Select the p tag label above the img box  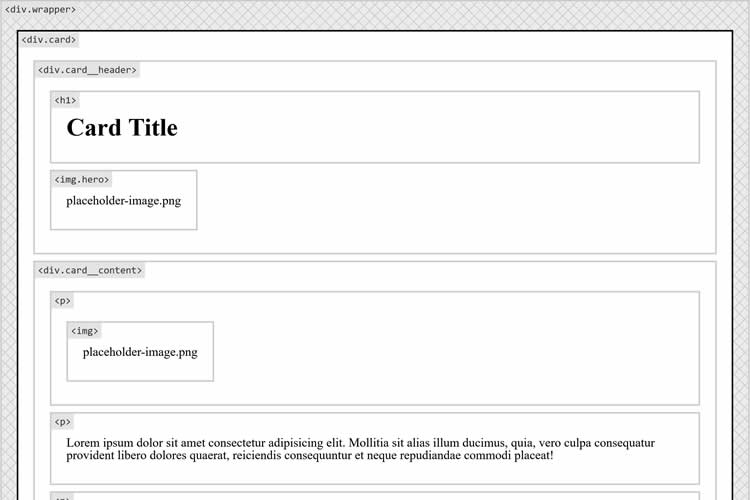pyautogui.click(x=62, y=300)
